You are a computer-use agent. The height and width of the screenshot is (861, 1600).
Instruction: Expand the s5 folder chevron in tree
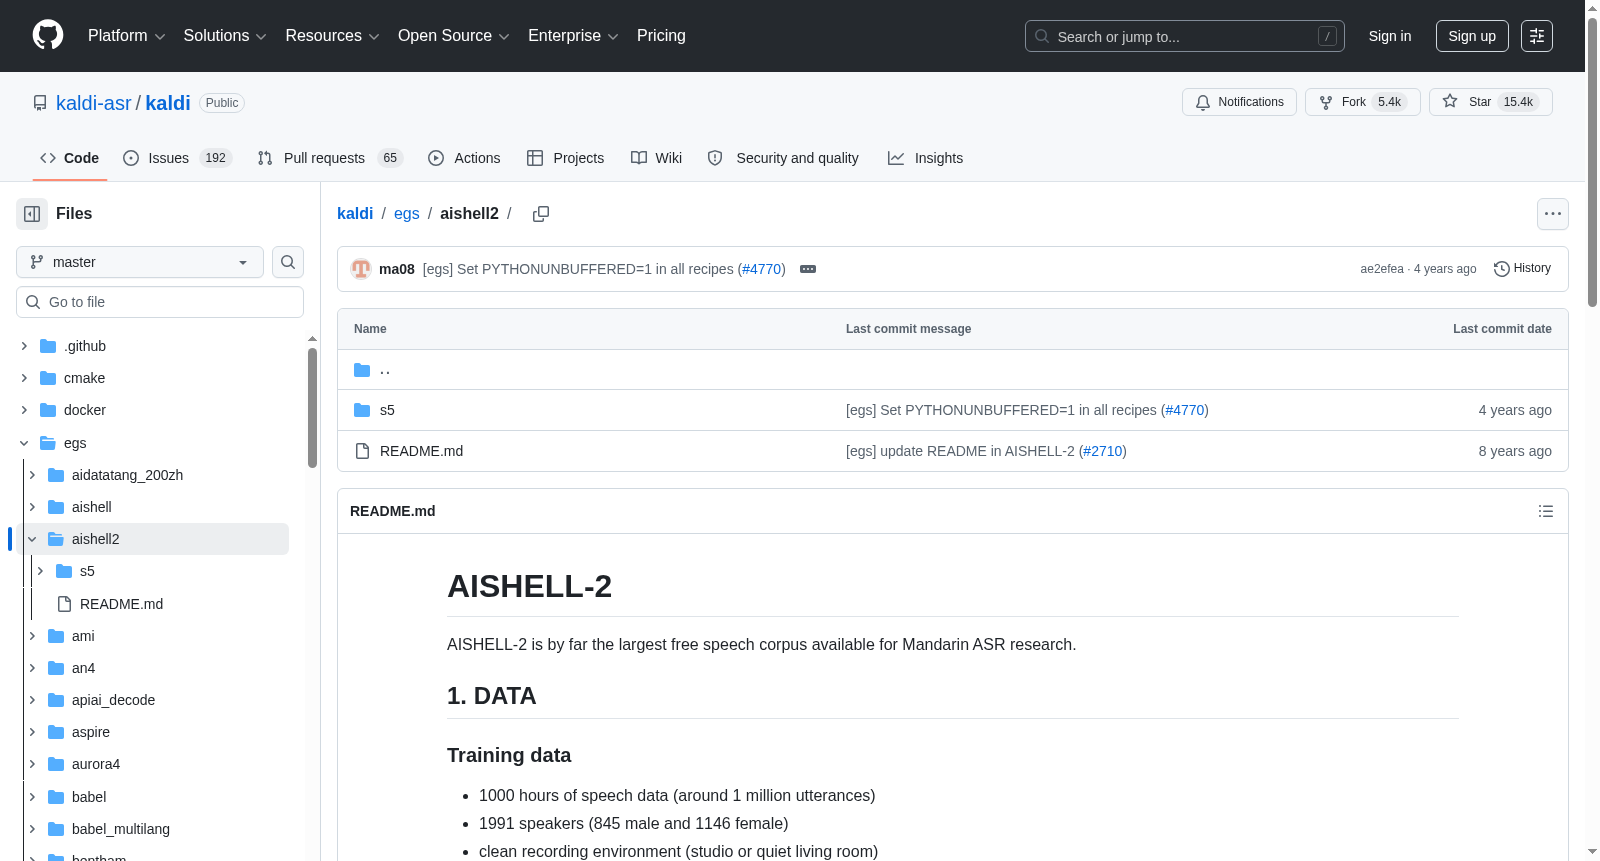[x=40, y=571]
